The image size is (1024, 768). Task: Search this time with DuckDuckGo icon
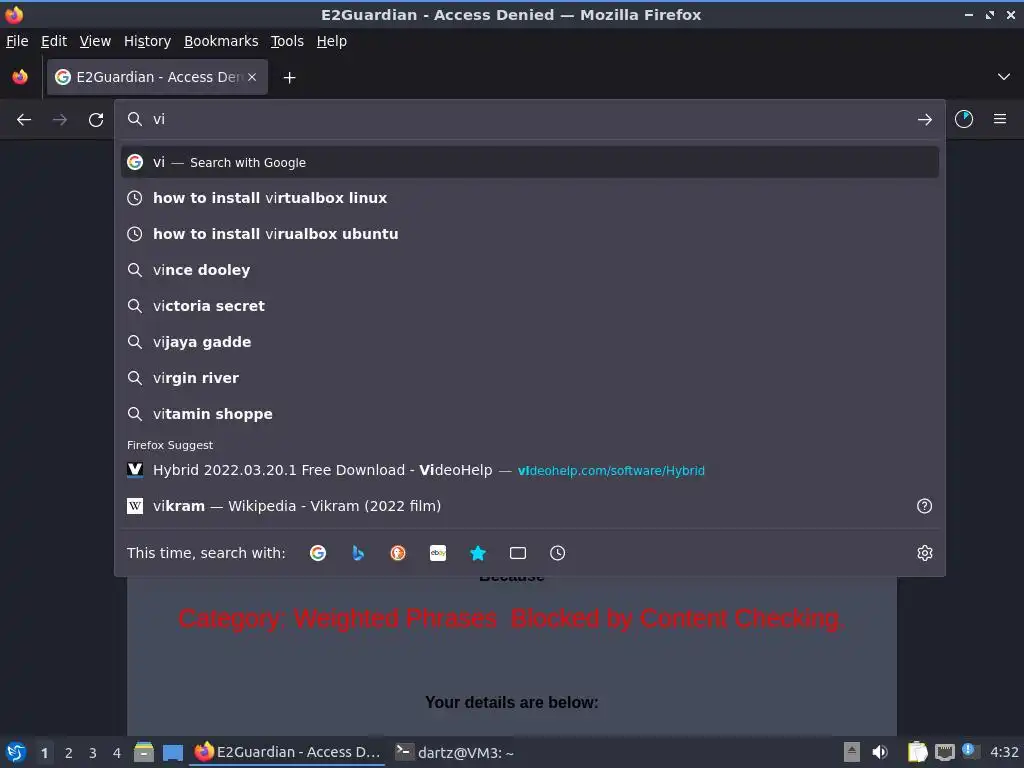pos(398,553)
